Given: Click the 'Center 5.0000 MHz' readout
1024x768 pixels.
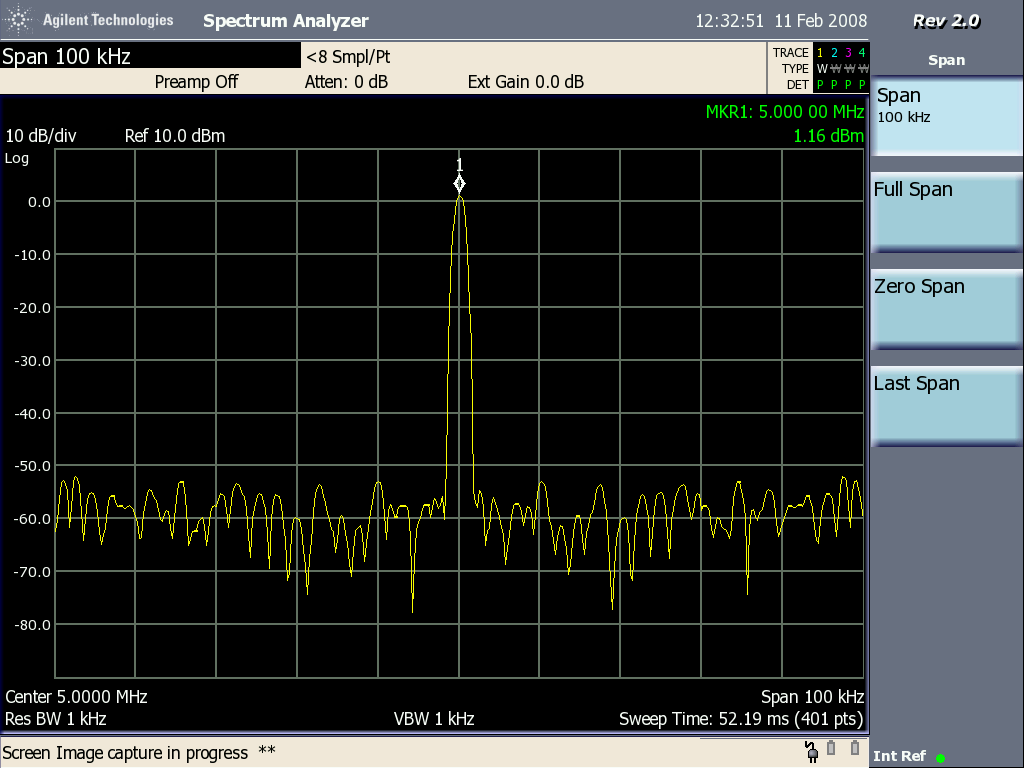Looking at the screenshot, I should pos(76,697).
